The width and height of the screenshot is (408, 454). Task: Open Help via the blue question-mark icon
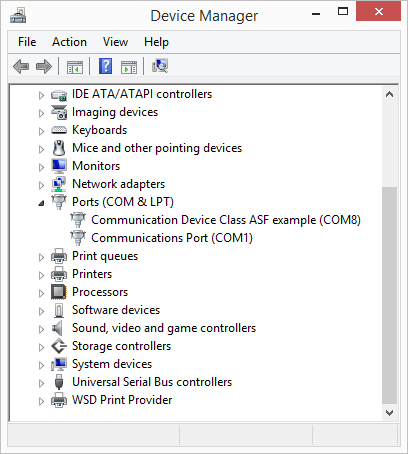click(105, 66)
